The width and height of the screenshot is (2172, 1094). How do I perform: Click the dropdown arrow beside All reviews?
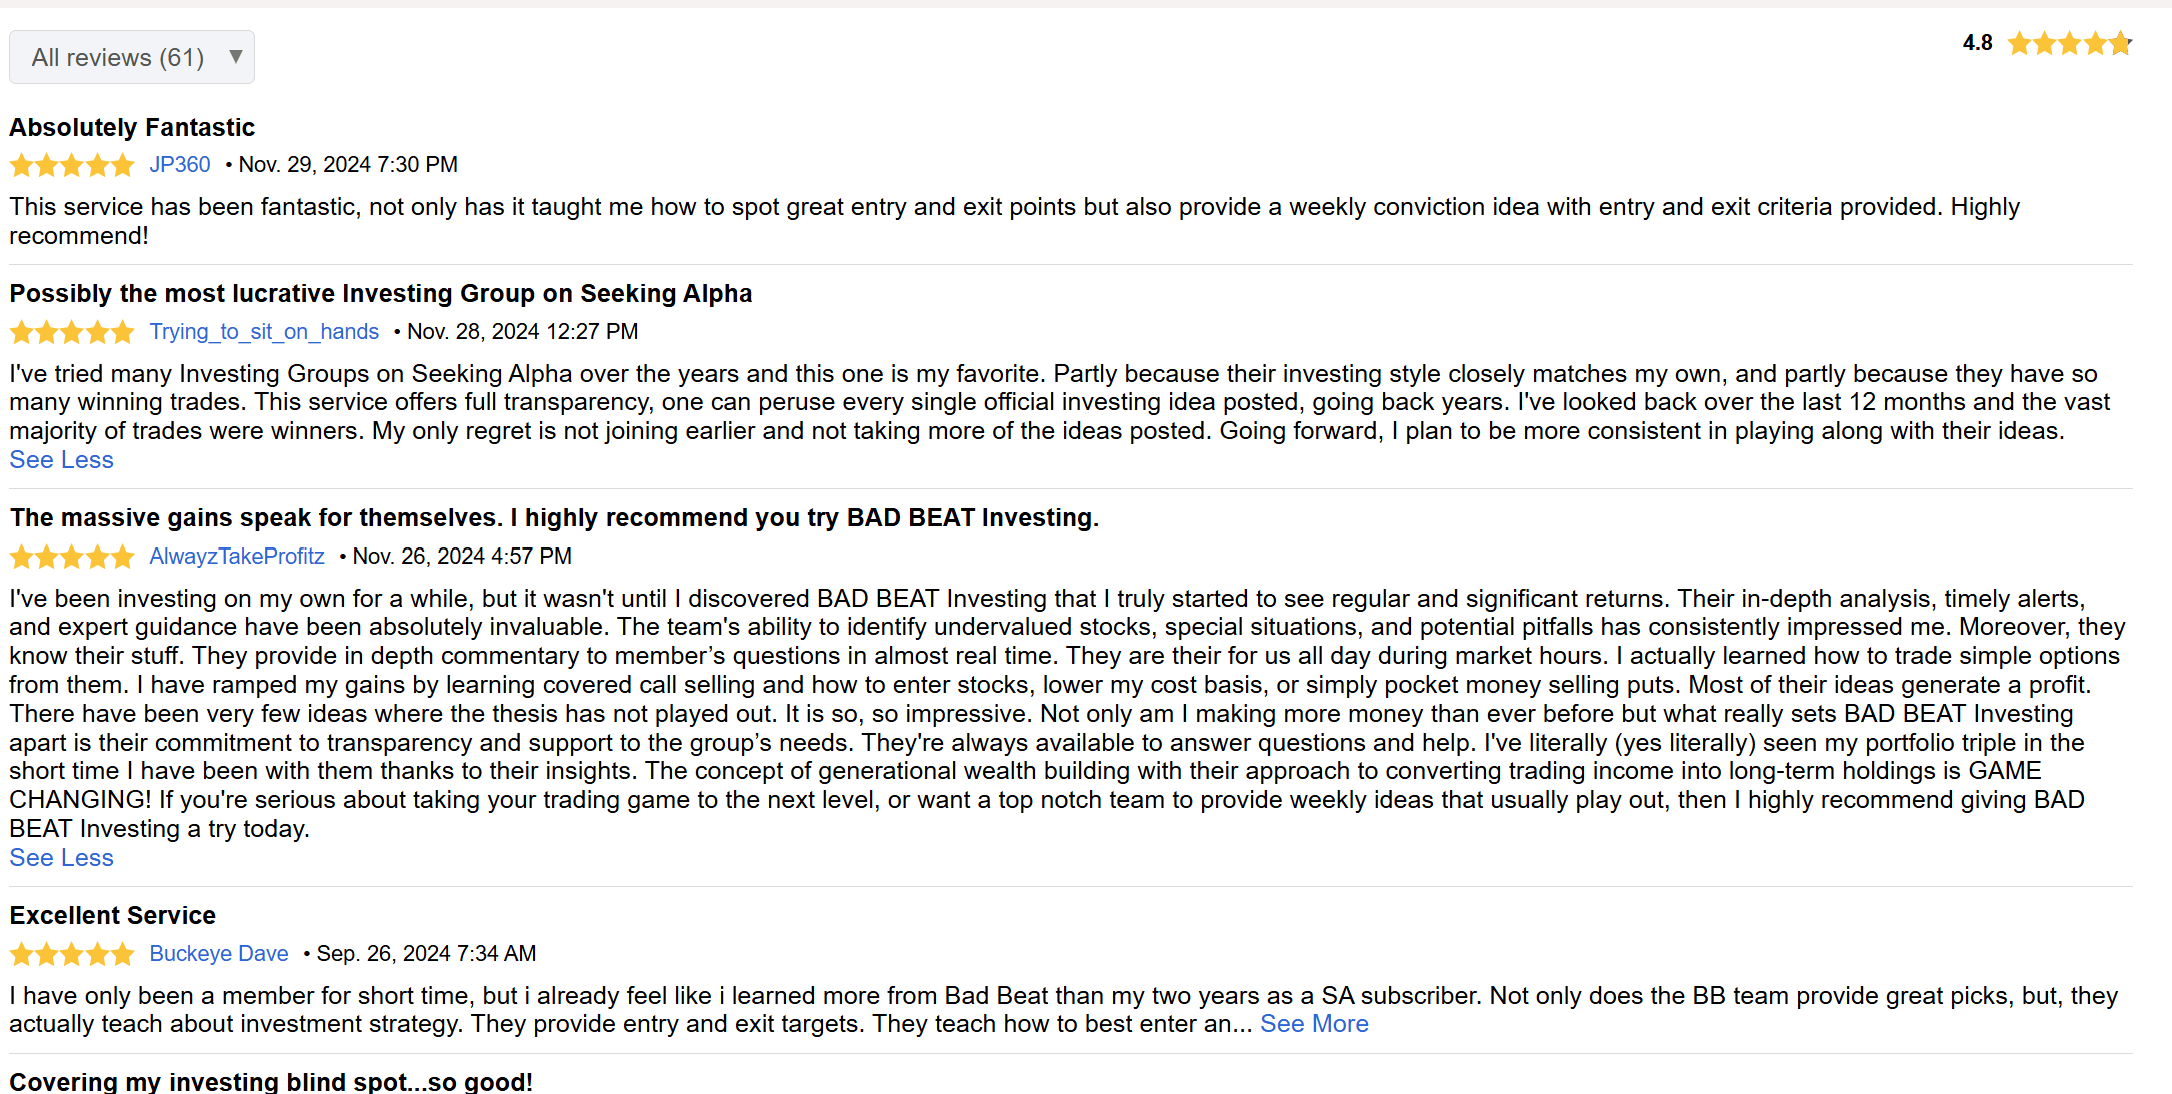(236, 56)
